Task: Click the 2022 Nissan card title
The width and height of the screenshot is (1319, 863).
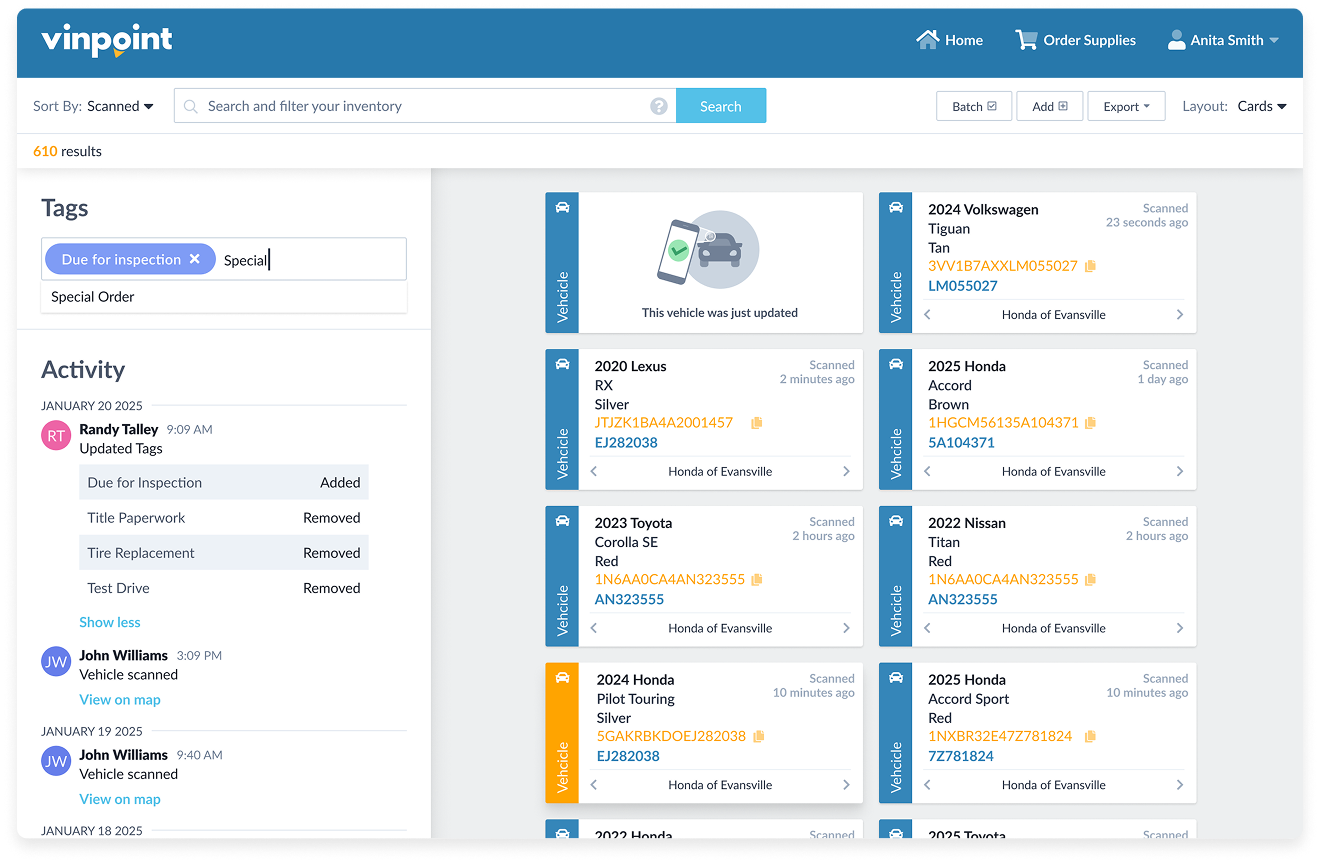Action: click(967, 523)
